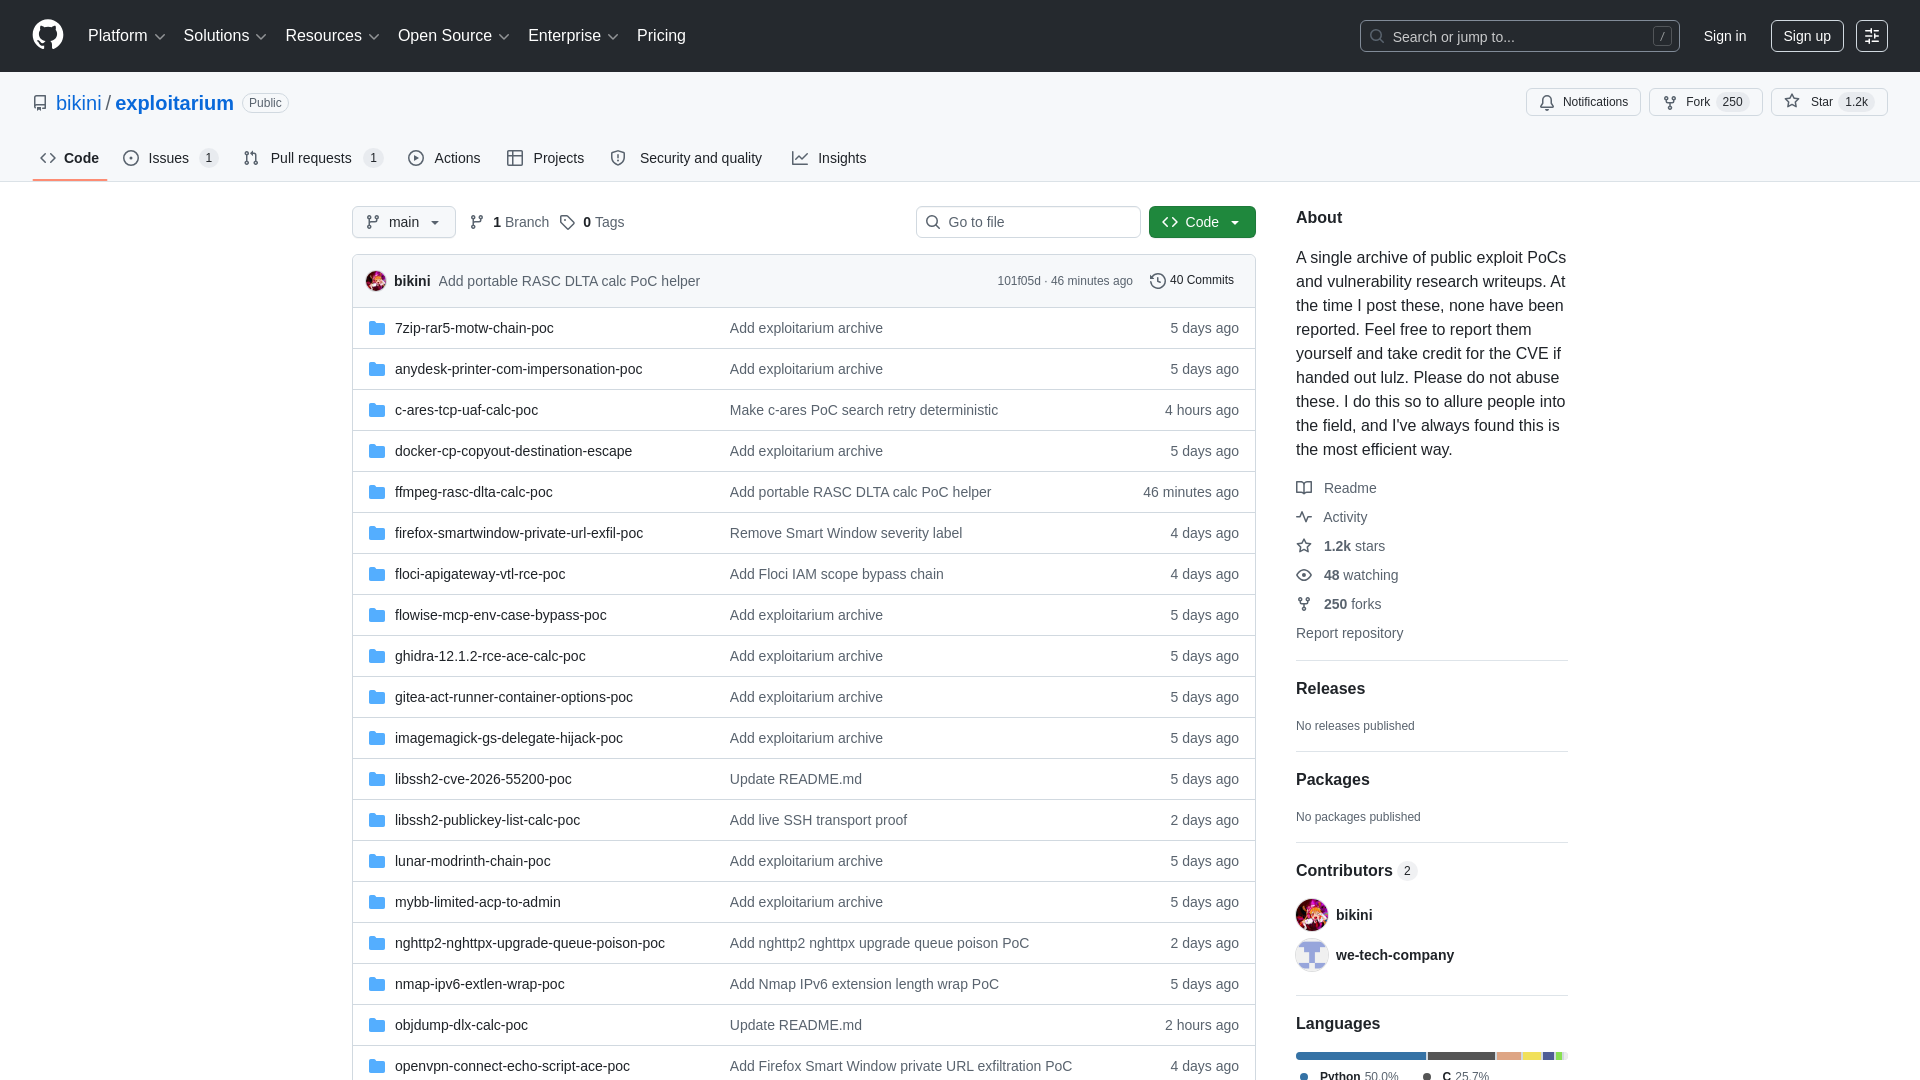This screenshot has height=1080, width=1920.
Task: Click the folder icon for ghidra-12.1.2-rce-ace-calc-poc
Action: pos(377,656)
